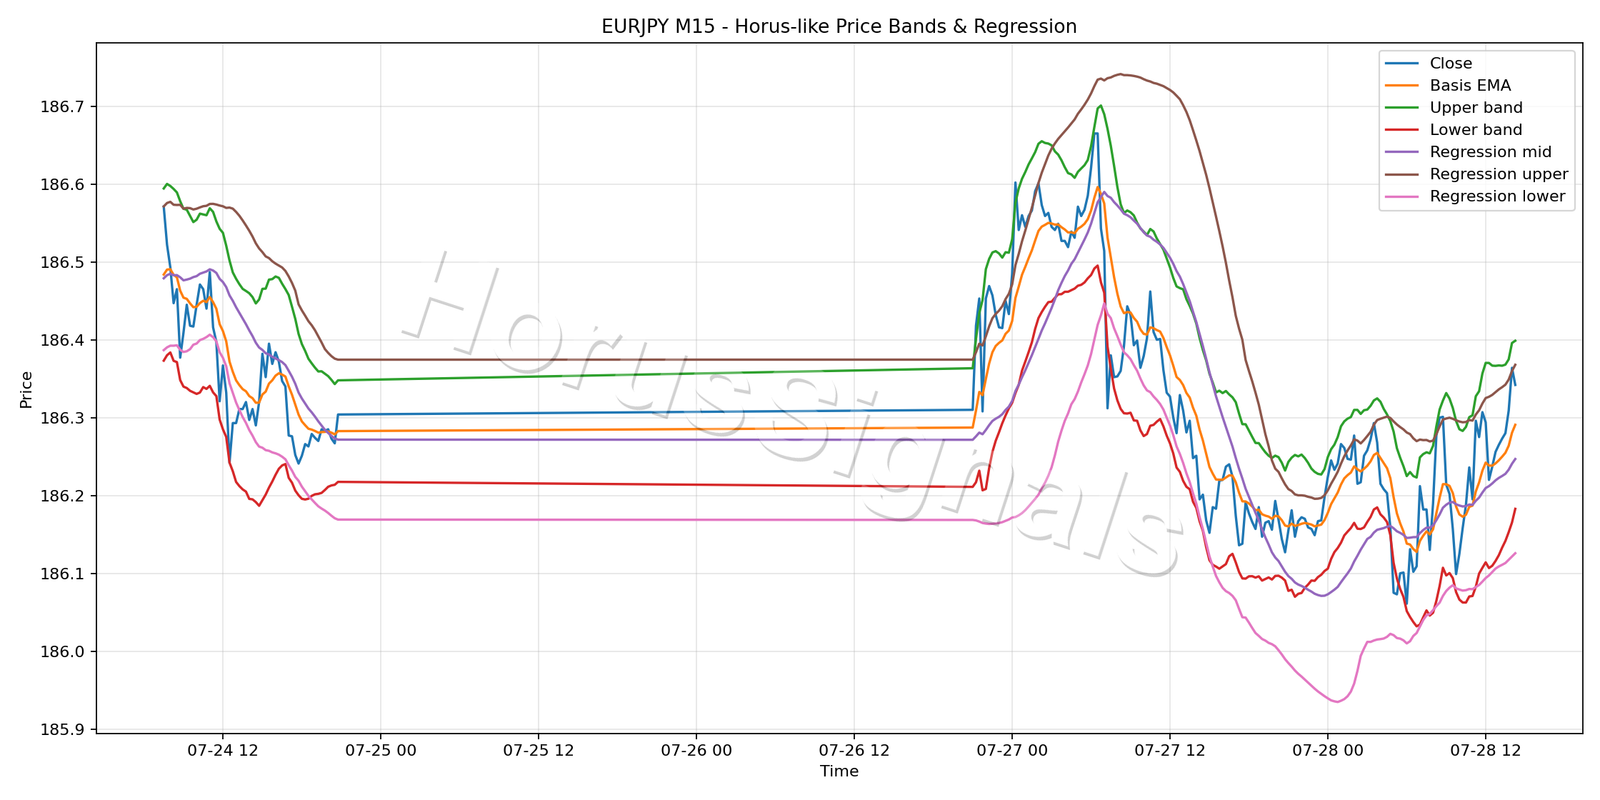Click the 186.3 y-axis tick label
The width and height of the screenshot is (1600, 800).
[62, 418]
